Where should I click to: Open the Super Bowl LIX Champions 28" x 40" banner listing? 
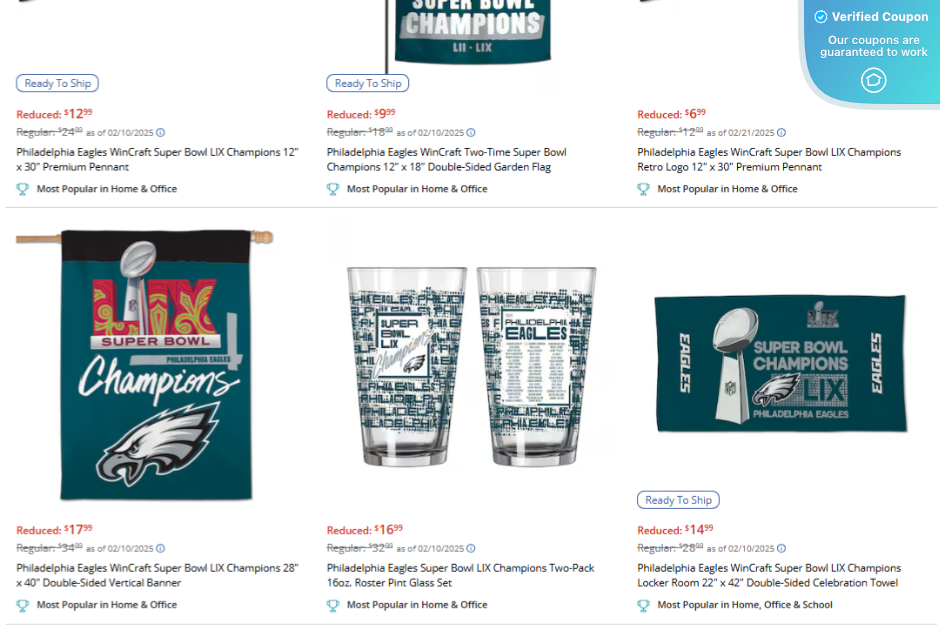[156, 572]
